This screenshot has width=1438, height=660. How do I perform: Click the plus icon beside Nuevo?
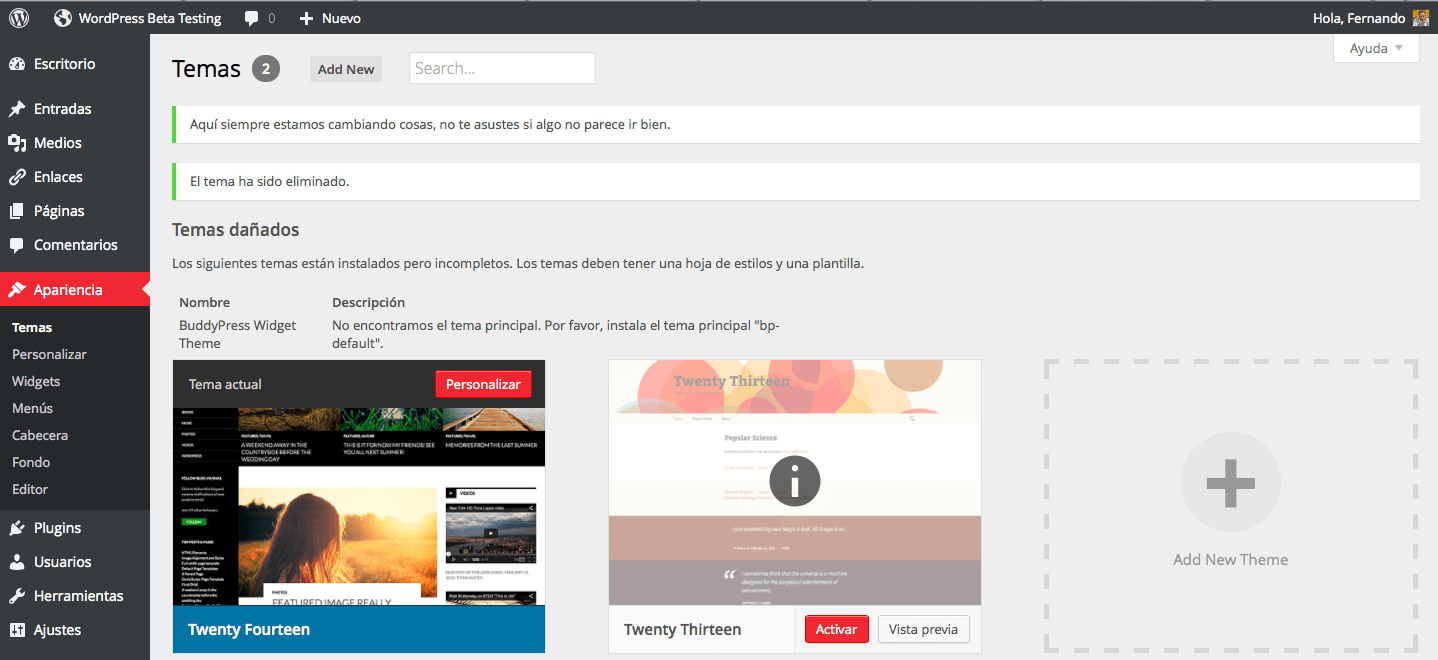pyautogui.click(x=306, y=18)
